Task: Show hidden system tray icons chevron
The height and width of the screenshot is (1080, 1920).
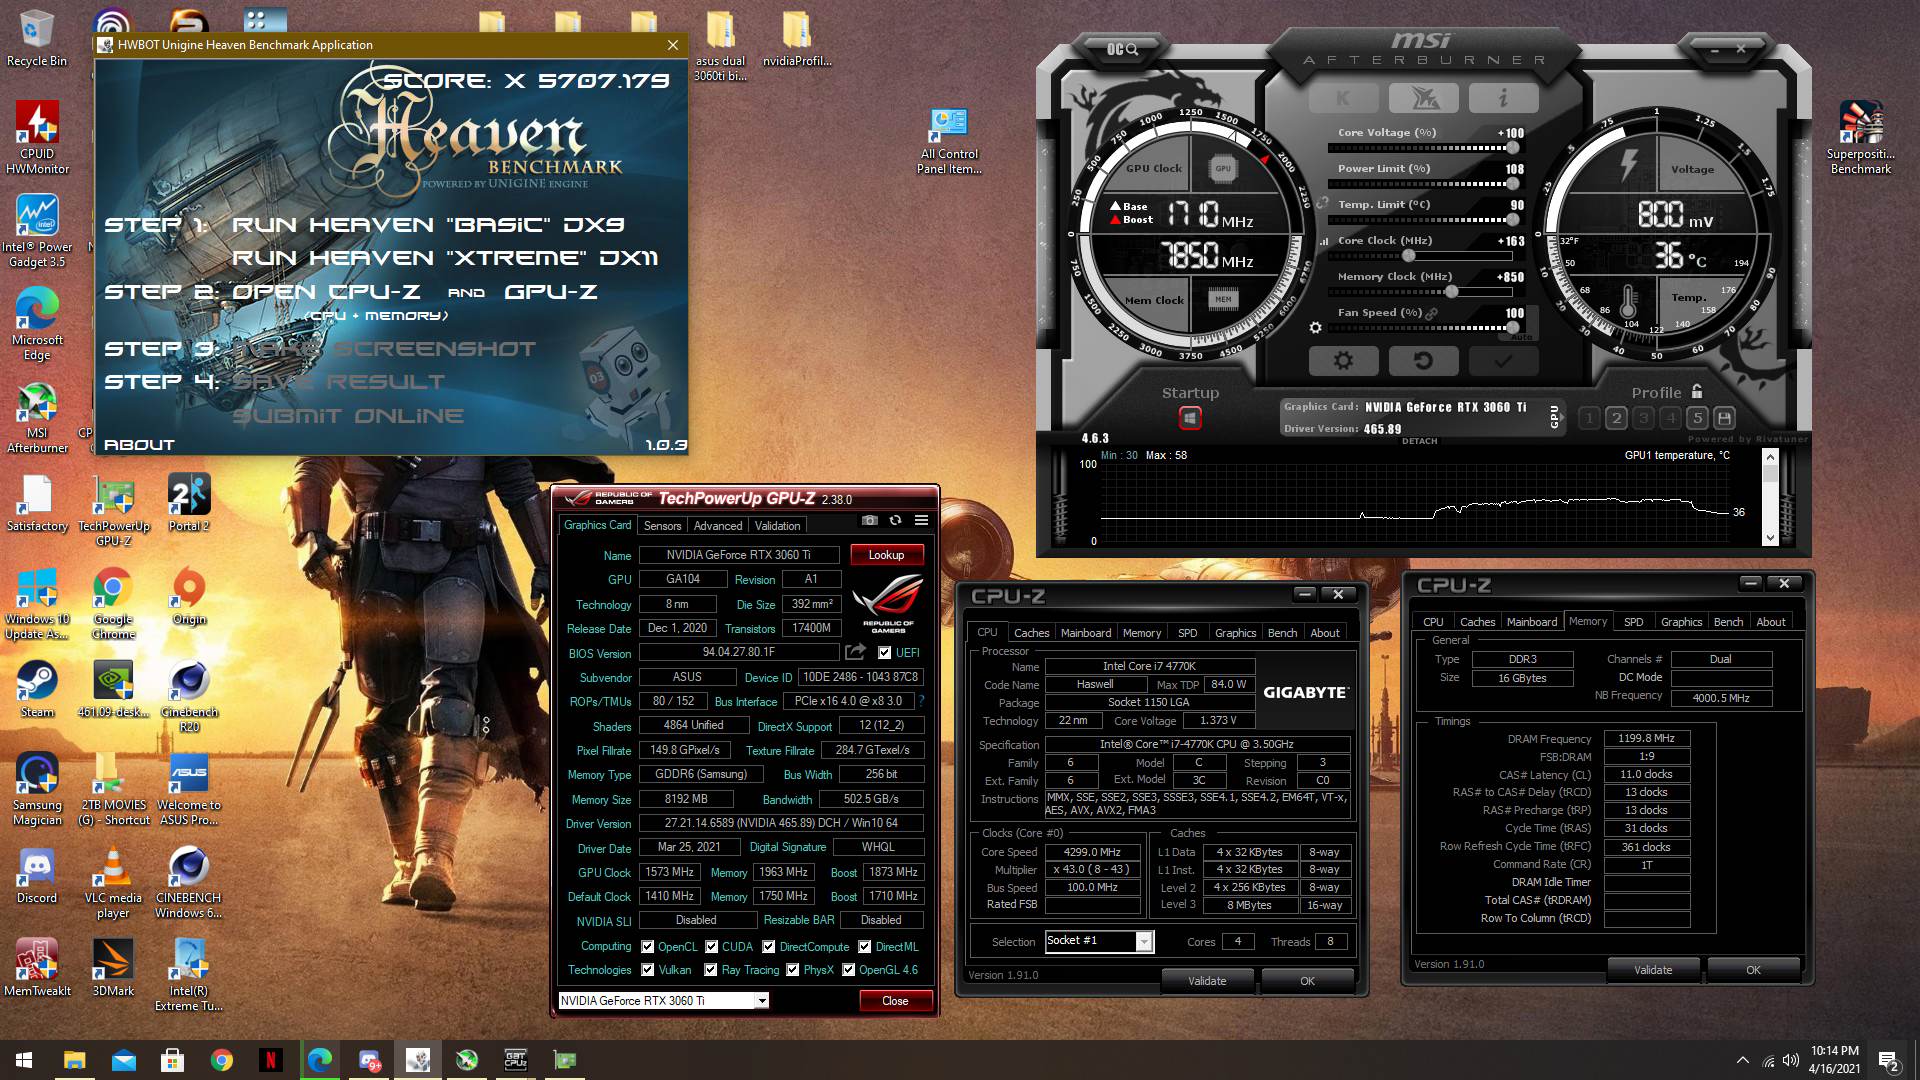Action: (x=1743, y=1060)
